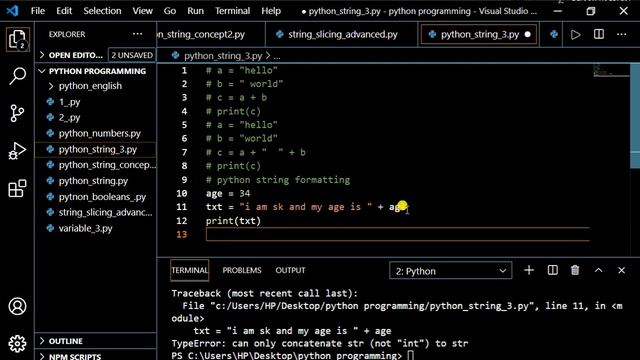Screen dimensions: 640x360
Task: Open the View menu
Action: [x=142, y=11]
